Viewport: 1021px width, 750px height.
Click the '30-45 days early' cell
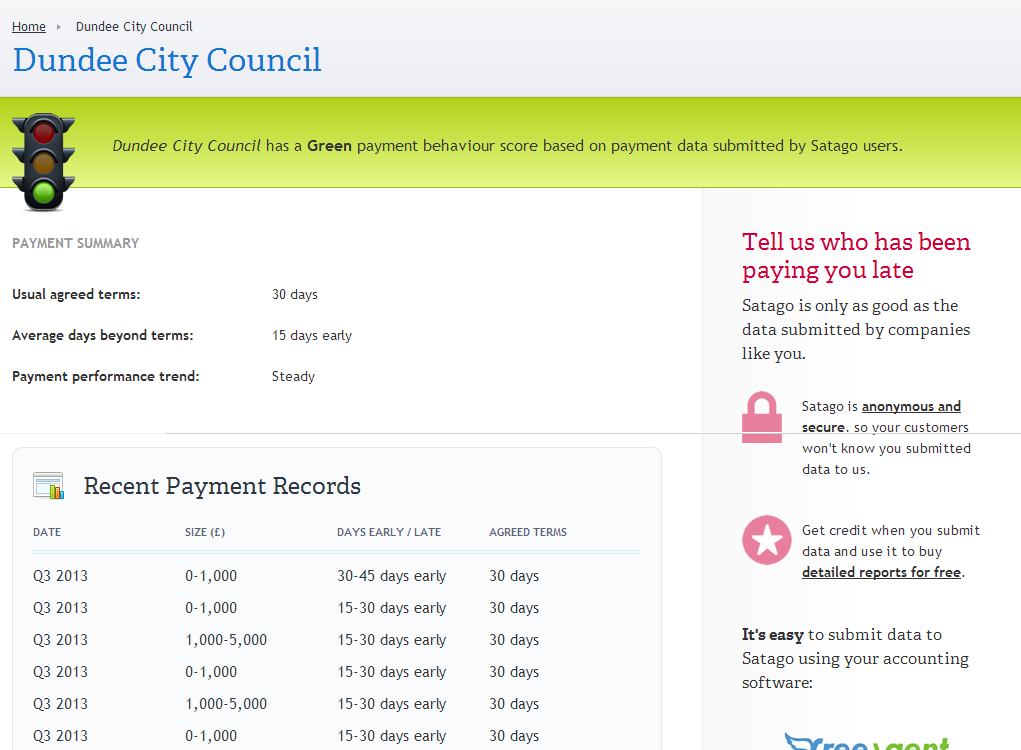click(391, 576)
